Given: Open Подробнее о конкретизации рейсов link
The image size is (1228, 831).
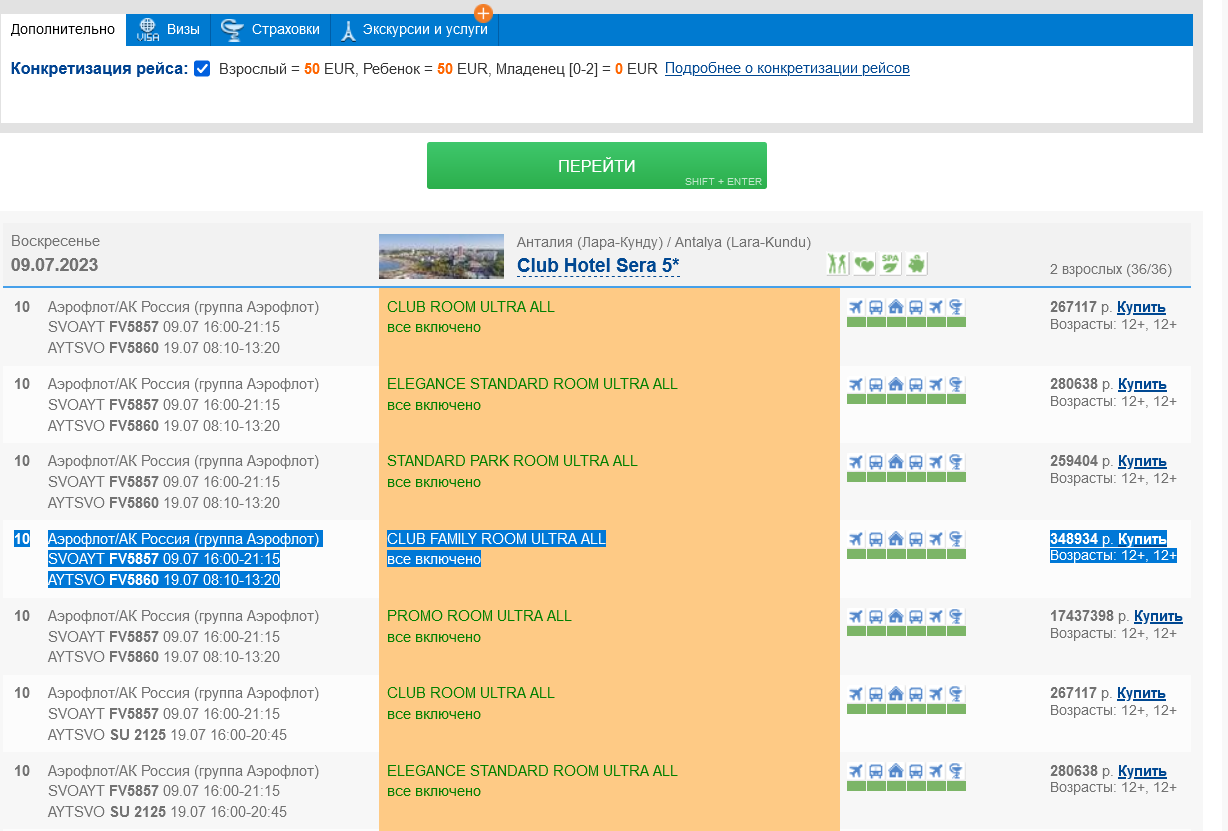Looking at the screenshot, I should tap(787, 69).
